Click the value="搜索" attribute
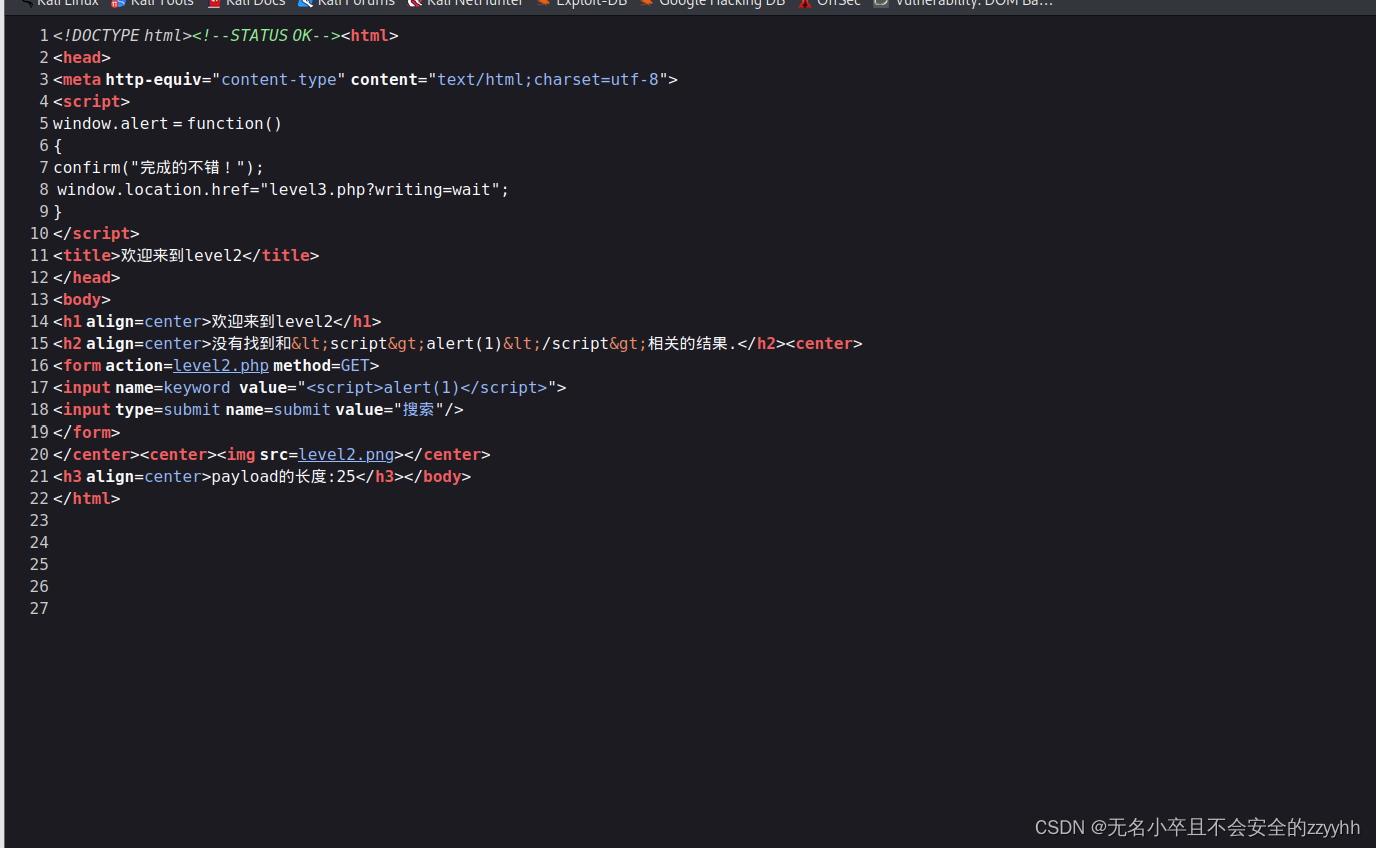The width and height of the screenshot is (1376, 848). [390, 410]
